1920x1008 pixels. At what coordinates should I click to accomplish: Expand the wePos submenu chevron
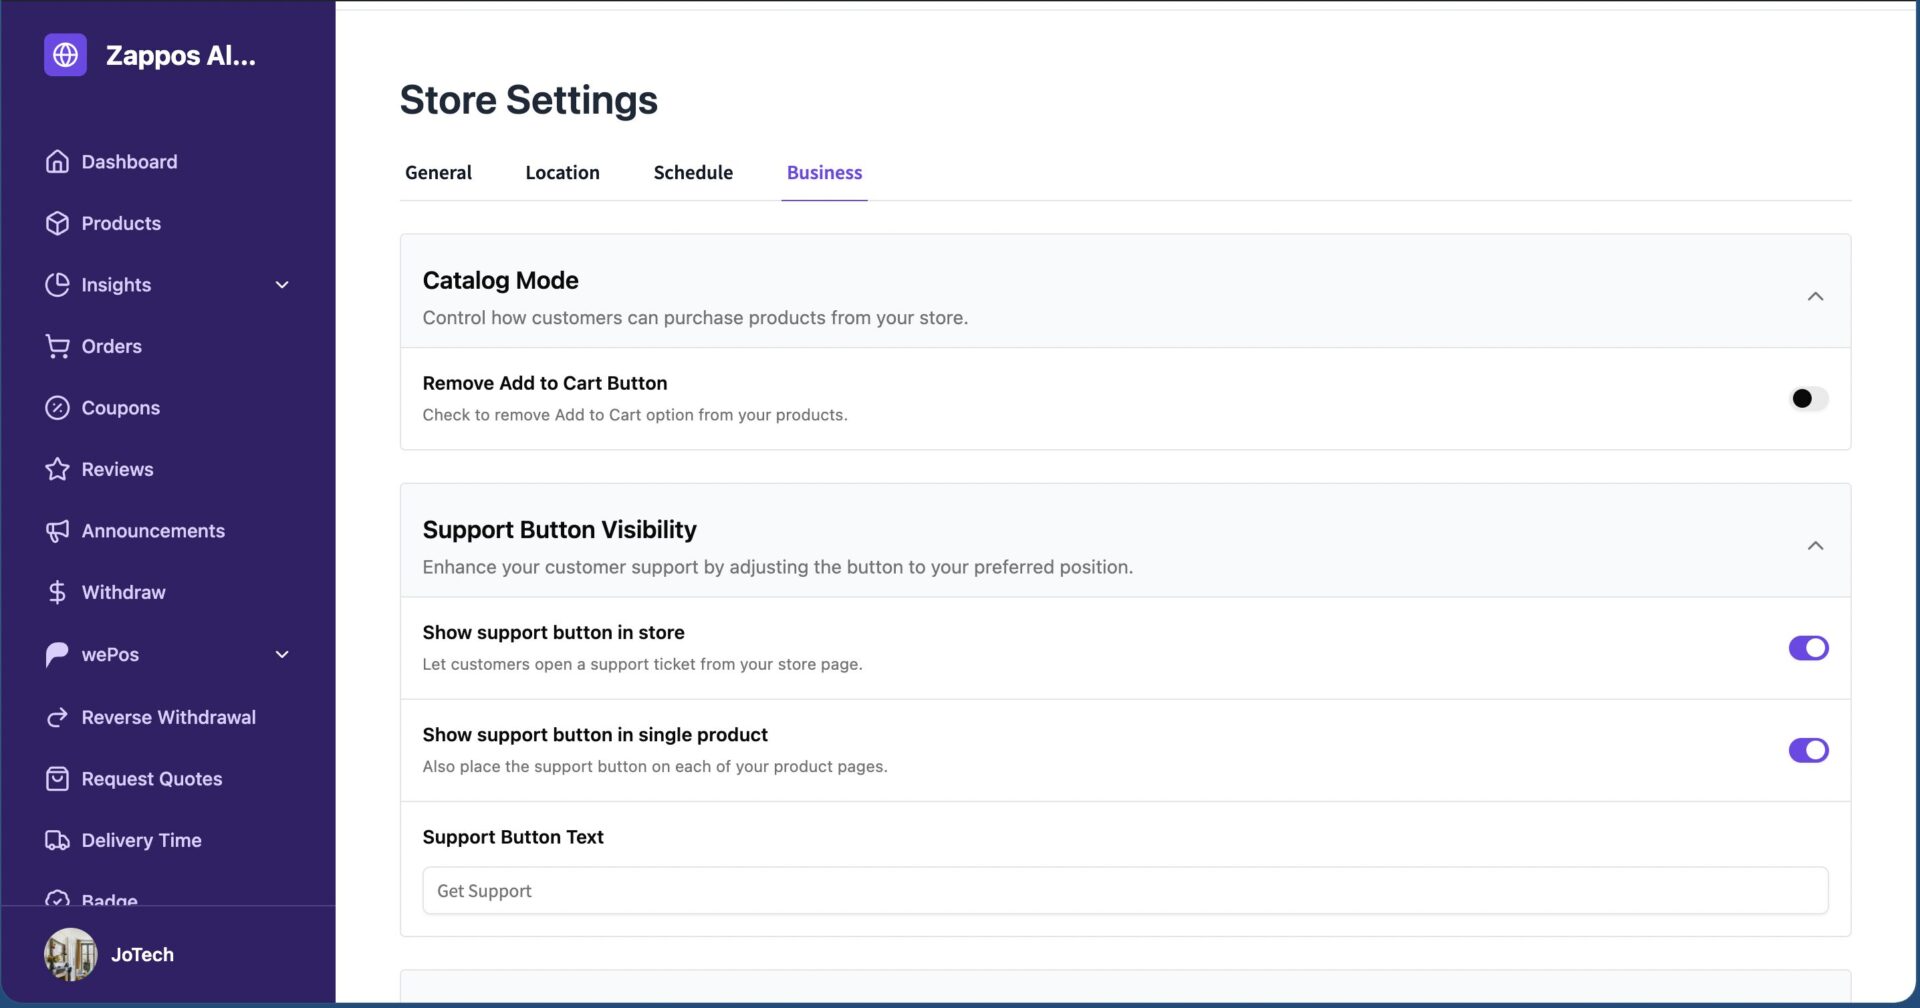[282, 654]
